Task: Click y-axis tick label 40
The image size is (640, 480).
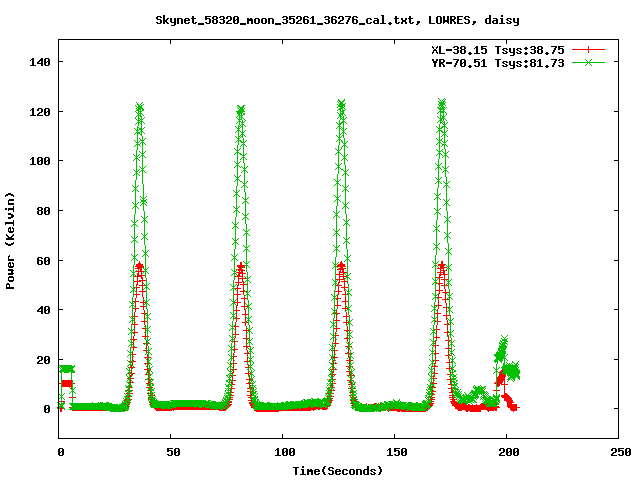Action: 43,310
